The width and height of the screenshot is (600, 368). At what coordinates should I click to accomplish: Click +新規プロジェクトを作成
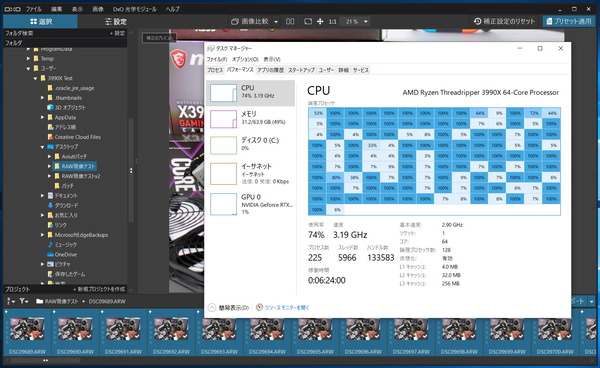(99, 289)
